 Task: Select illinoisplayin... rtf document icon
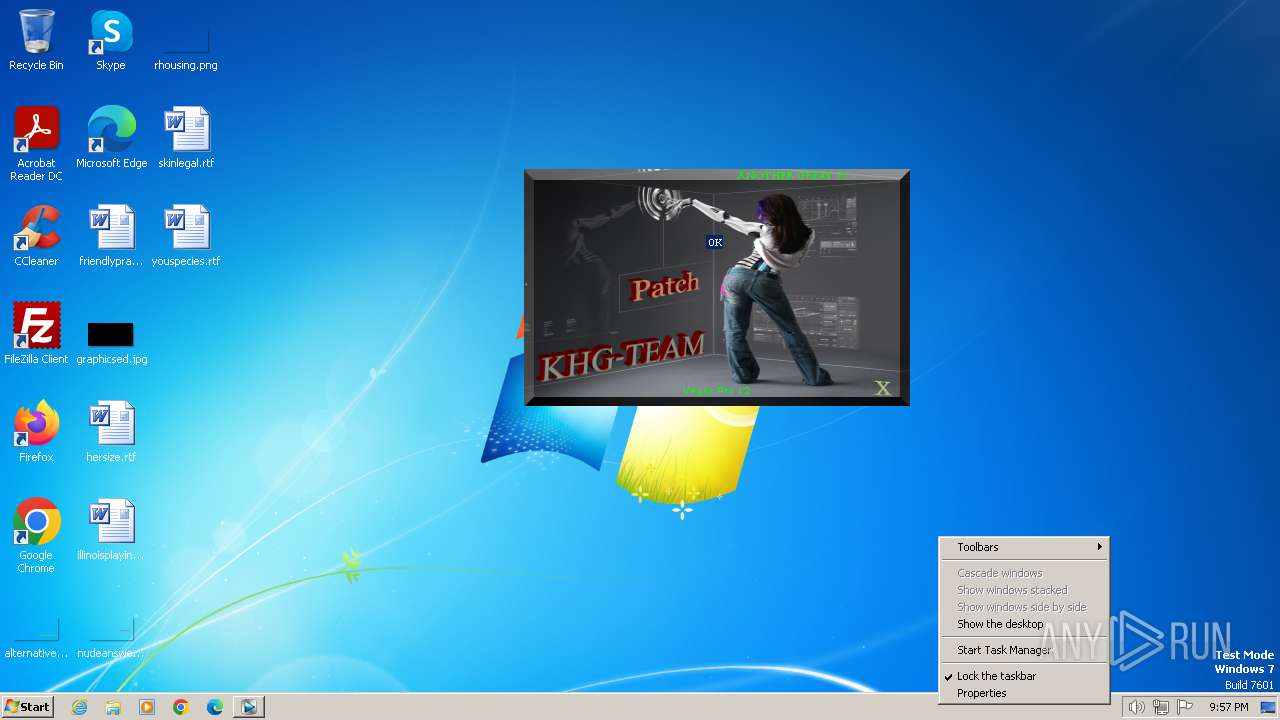click(x=111, y=530)
